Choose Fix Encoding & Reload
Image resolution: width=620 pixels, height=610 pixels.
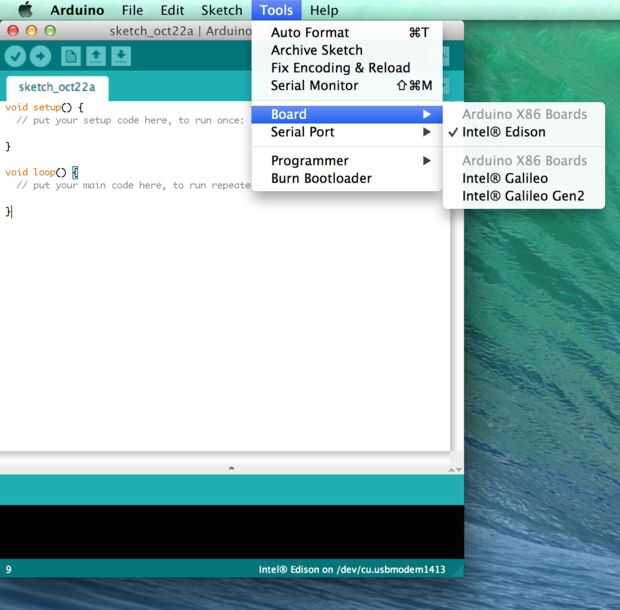(x=347, y=68)
